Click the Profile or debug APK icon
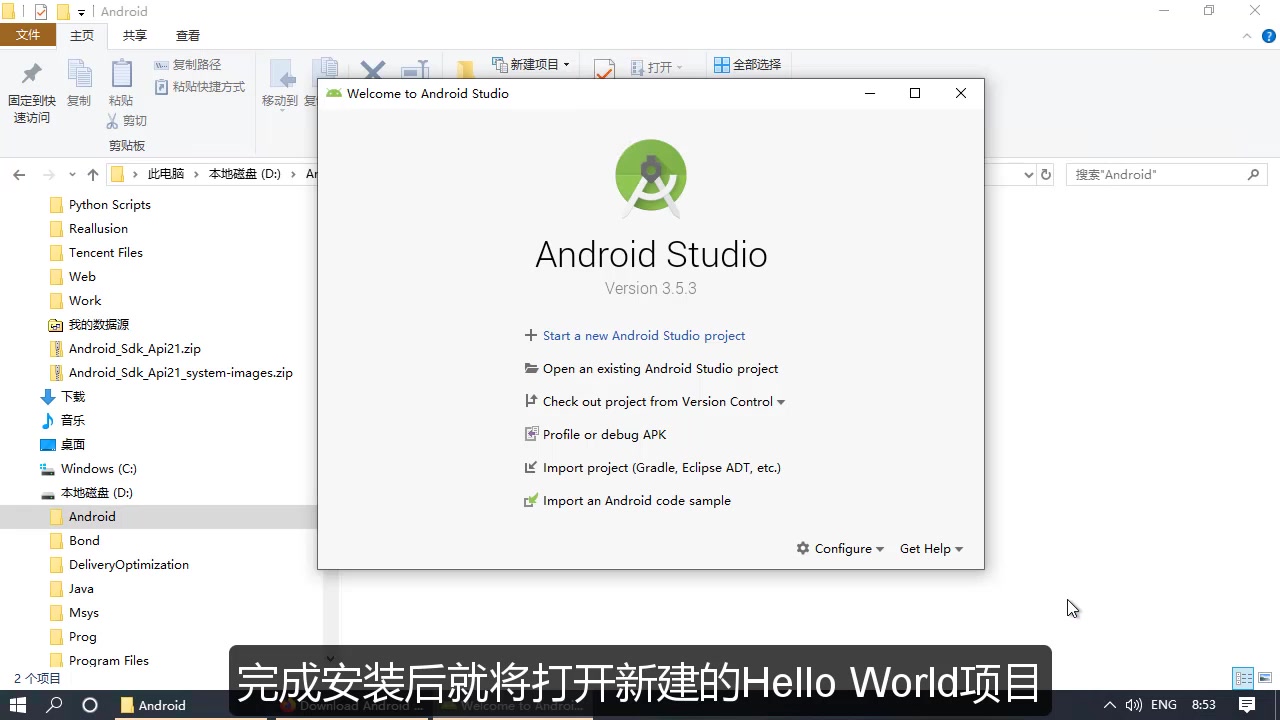 tap(531, 435)
